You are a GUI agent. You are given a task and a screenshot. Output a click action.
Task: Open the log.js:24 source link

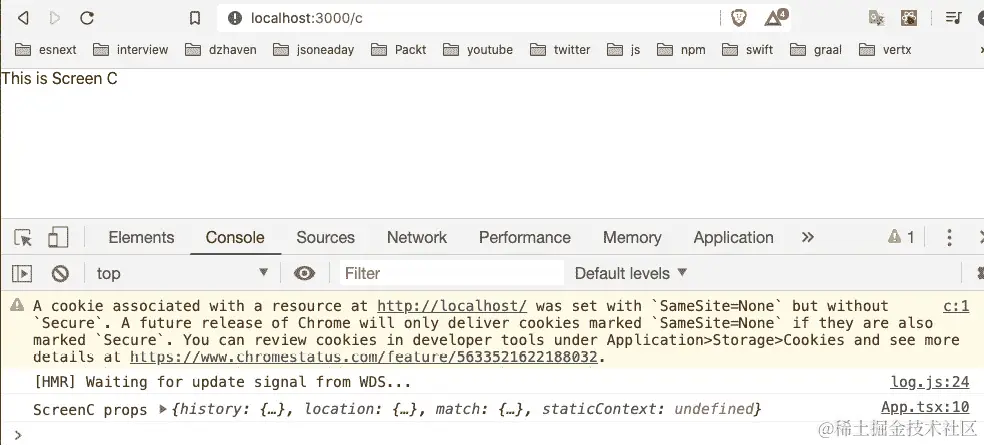point(929,382)
